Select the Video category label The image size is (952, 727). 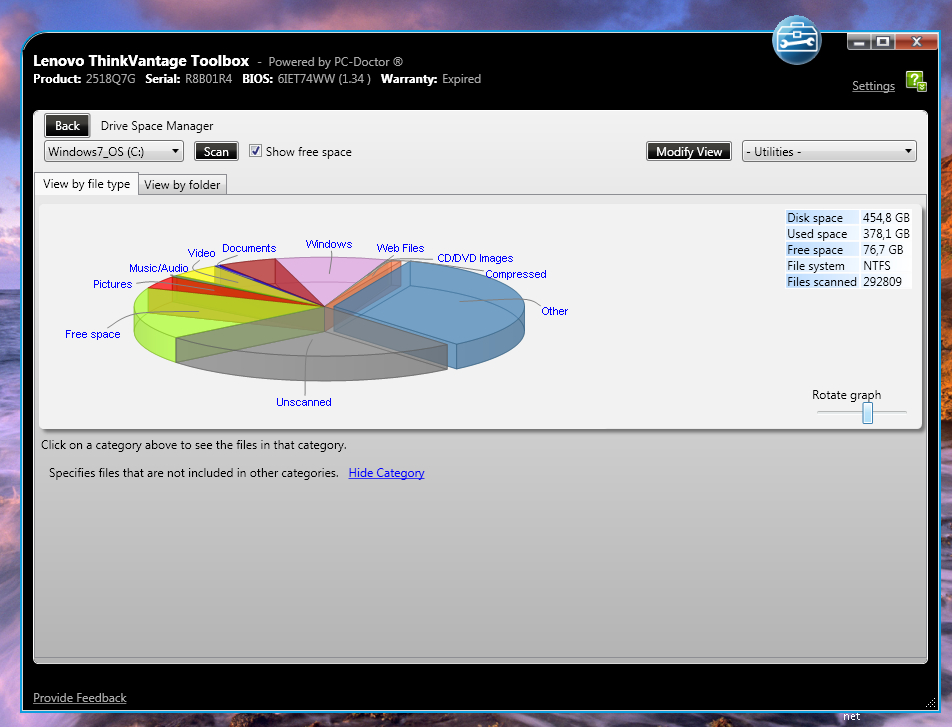click(201, 253)
